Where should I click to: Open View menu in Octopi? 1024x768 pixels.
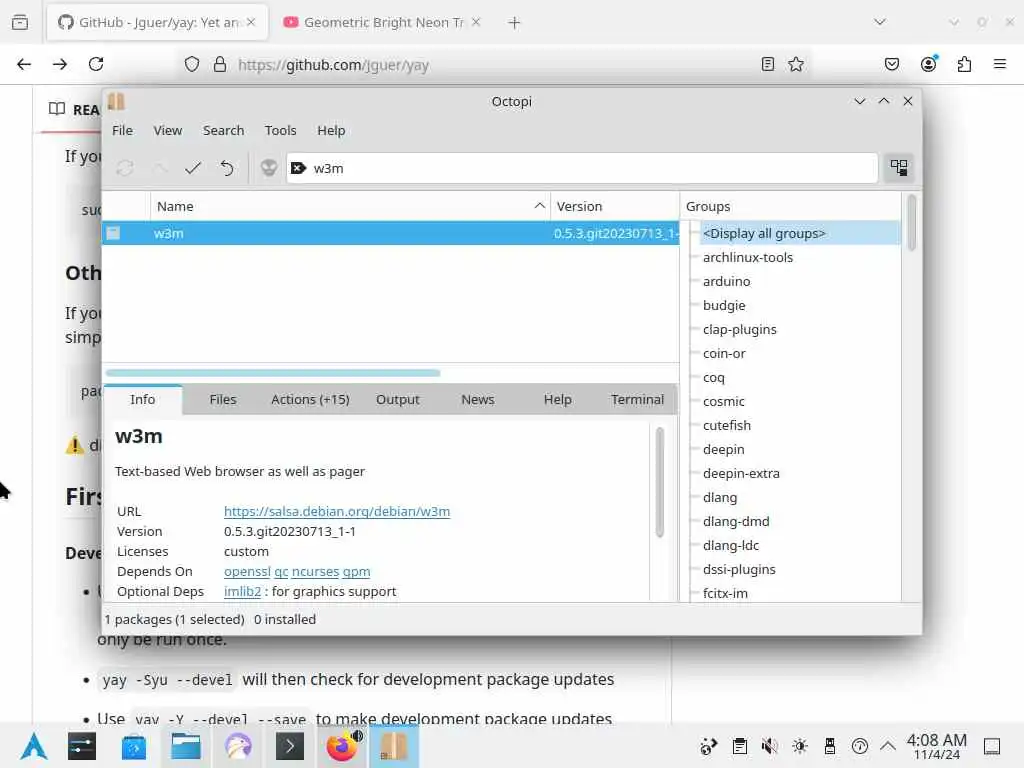(x=168, y=131)
